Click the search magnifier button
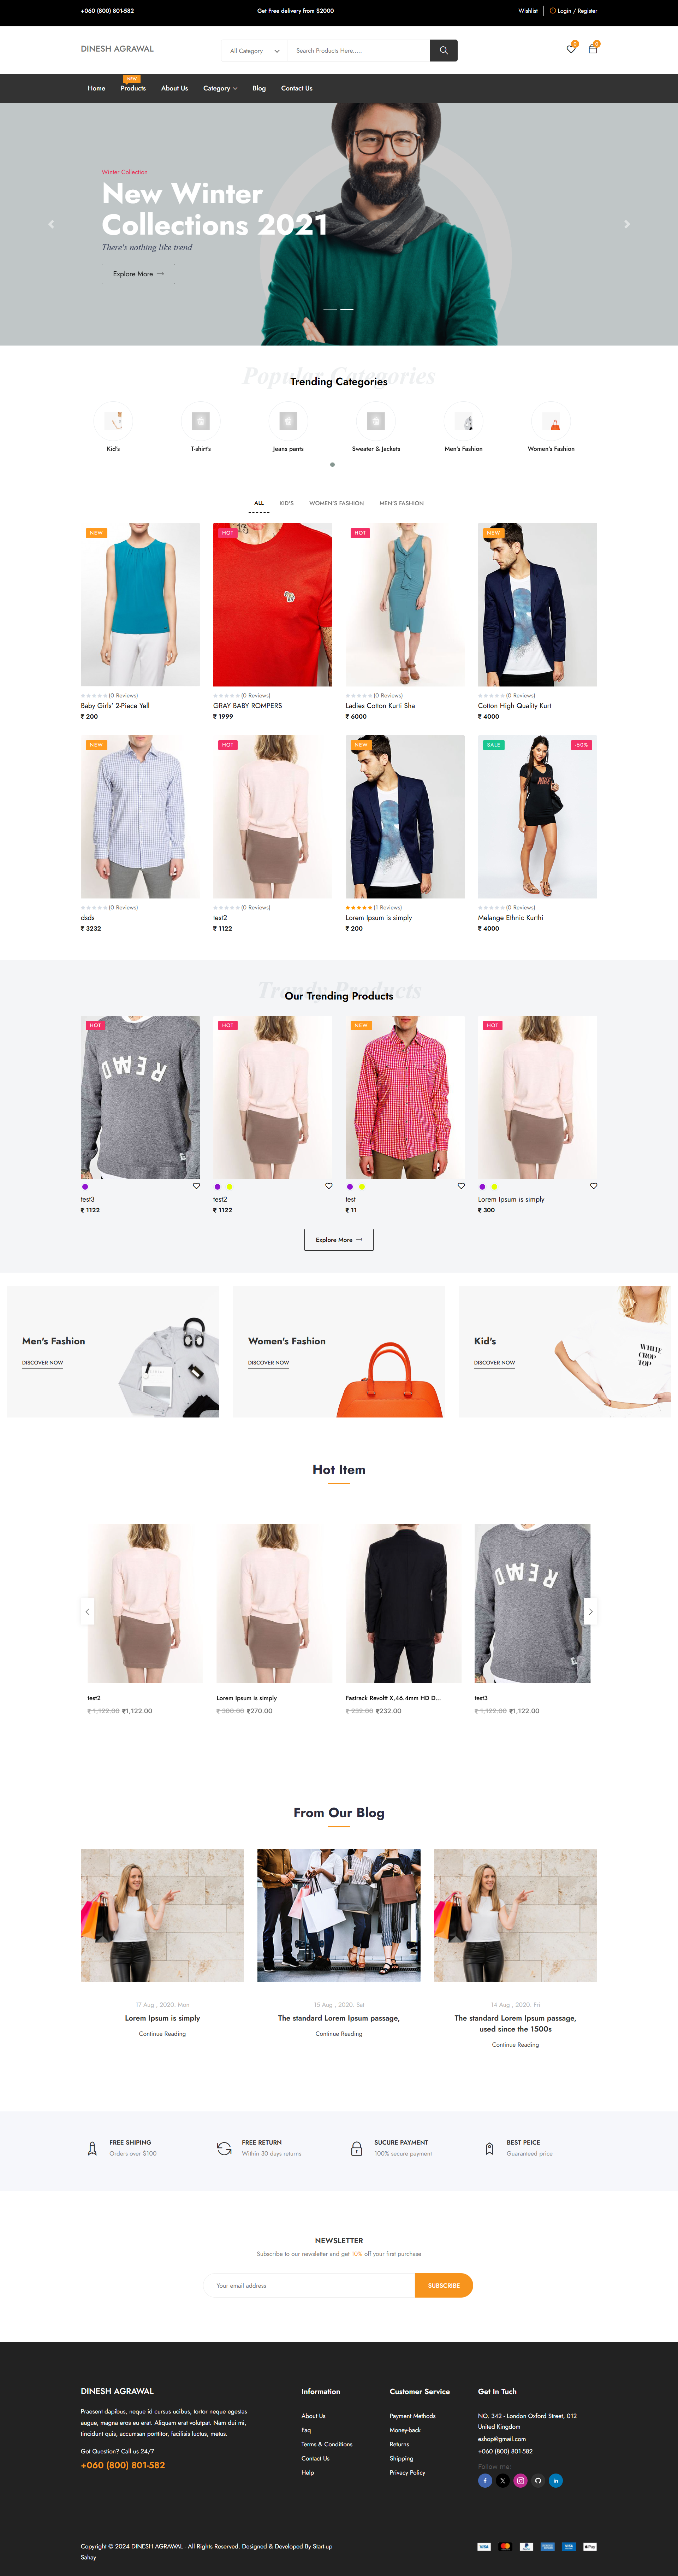 tap(443, 50)
